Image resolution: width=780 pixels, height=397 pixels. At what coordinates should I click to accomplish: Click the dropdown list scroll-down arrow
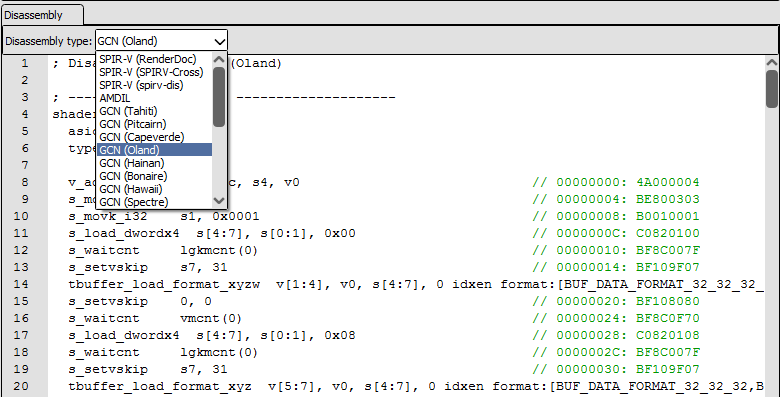click(219, 201)
